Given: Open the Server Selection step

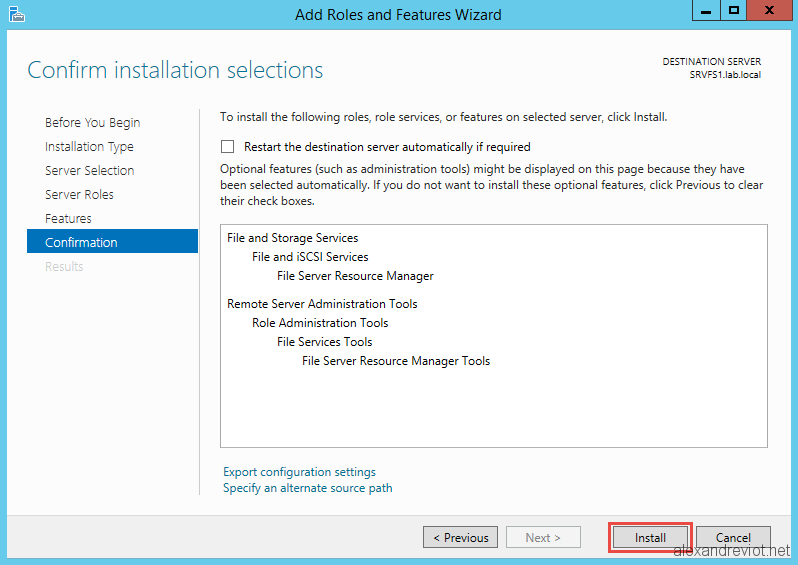Looking at the screenshot, I should pos(90,171).
